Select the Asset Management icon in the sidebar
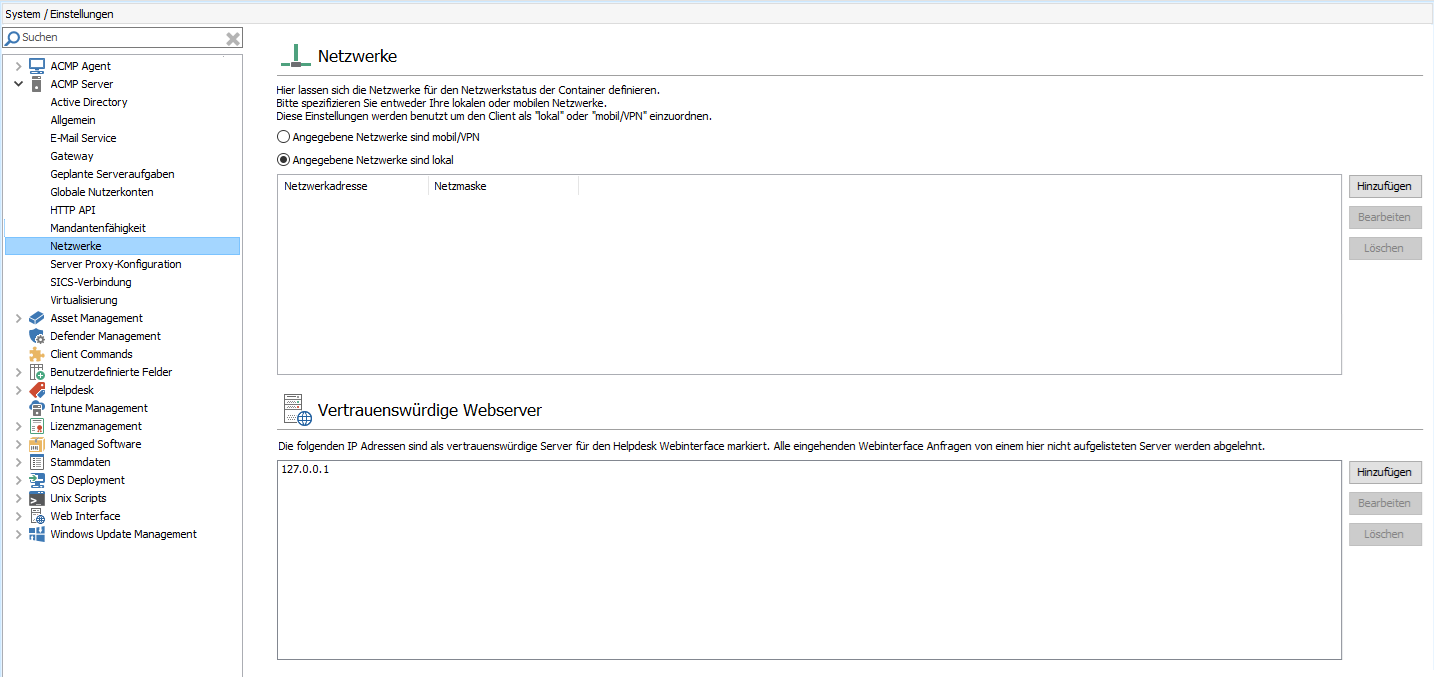 tap(36, 318)
